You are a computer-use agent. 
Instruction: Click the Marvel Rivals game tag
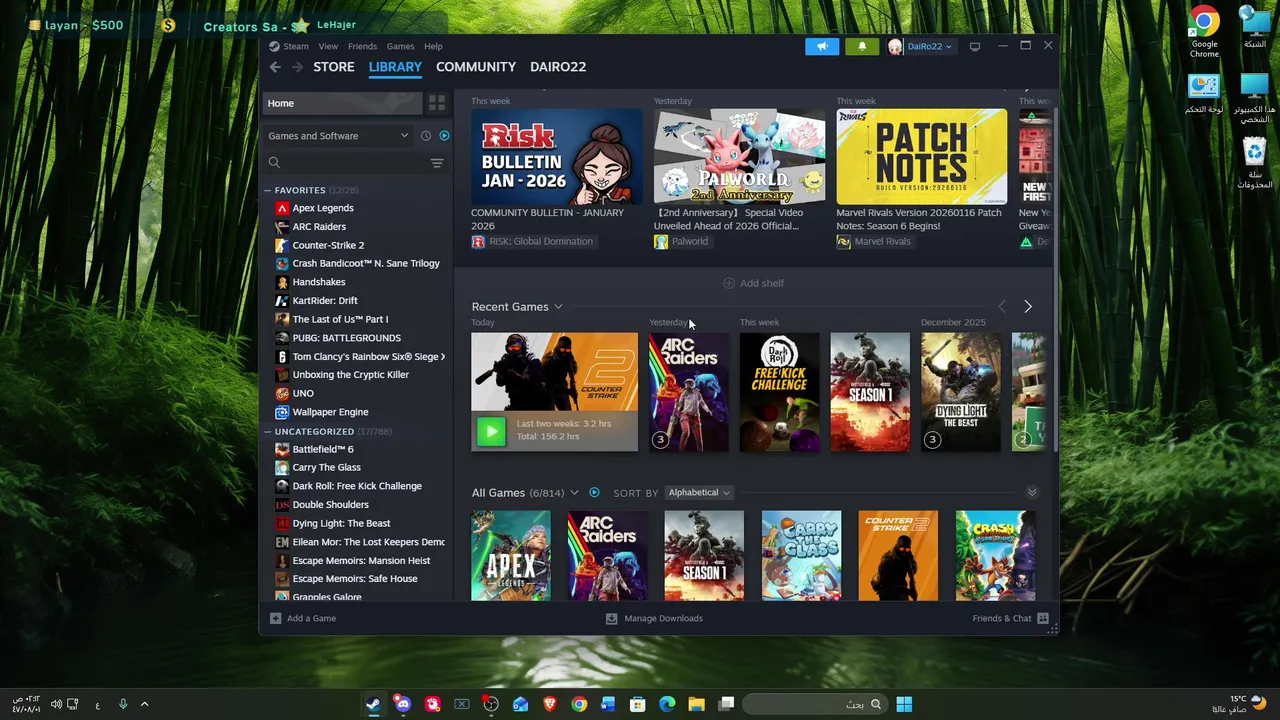pos(875,241)
